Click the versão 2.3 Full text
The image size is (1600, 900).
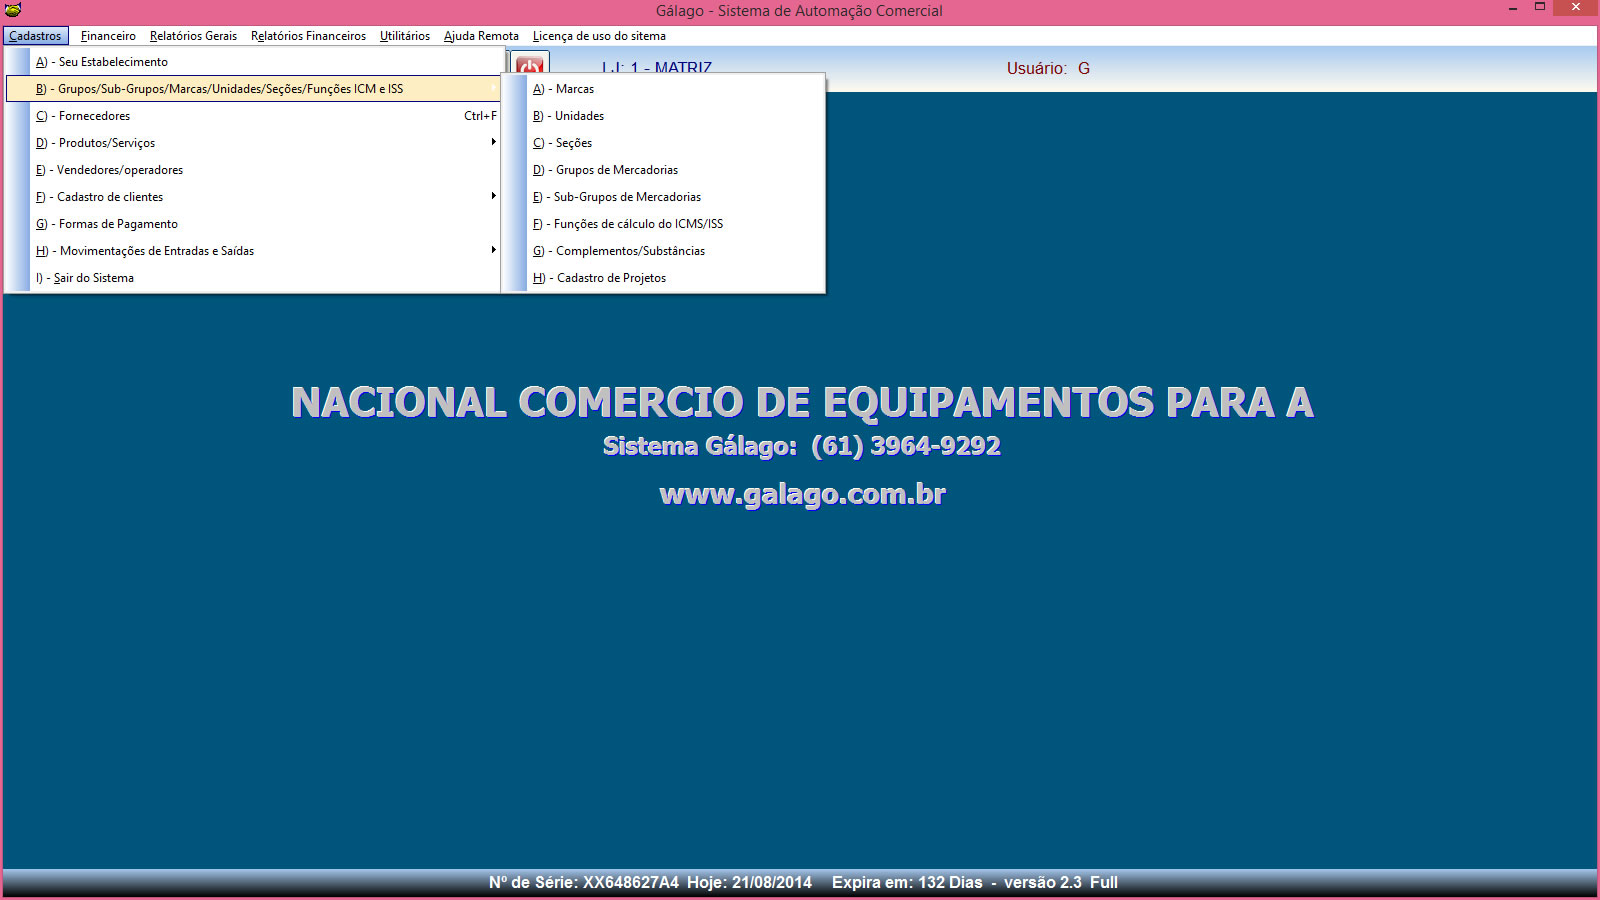pos(1061,882)
